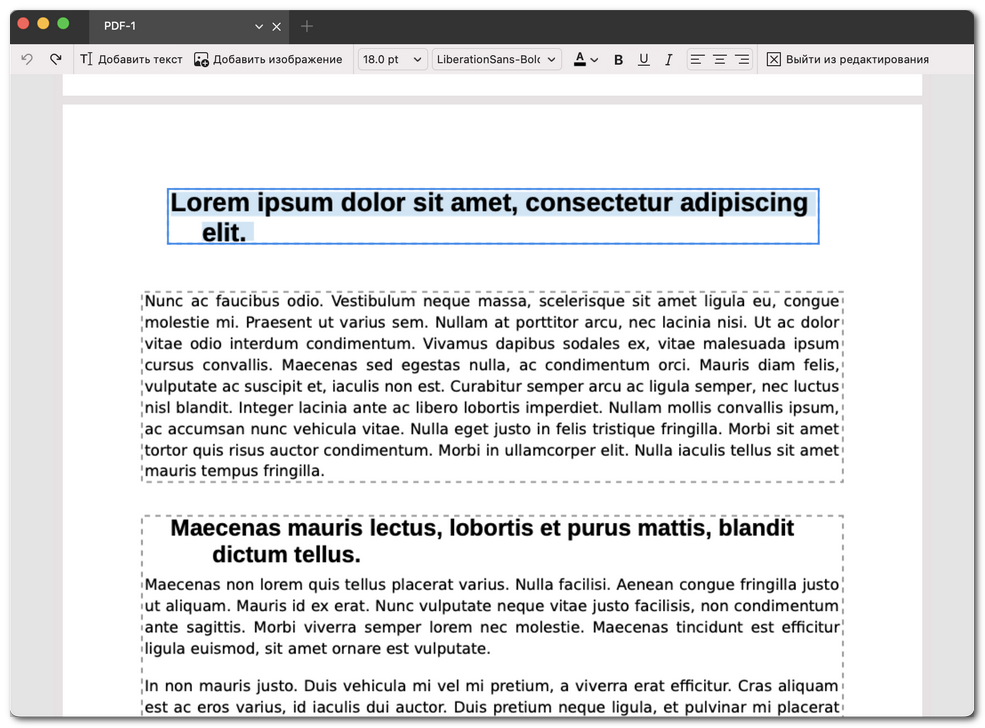This screenshot has height=728, width=985.
Task: Open a new tab with the + button
Action: pyautogui.click(x=306, y=26)
